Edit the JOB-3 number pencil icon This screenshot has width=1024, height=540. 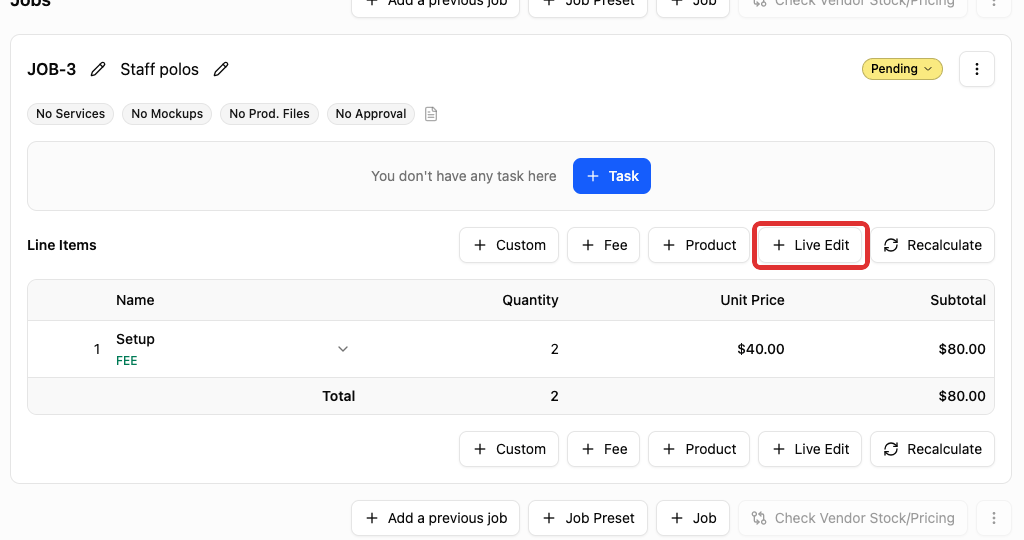tap(98, 69)
